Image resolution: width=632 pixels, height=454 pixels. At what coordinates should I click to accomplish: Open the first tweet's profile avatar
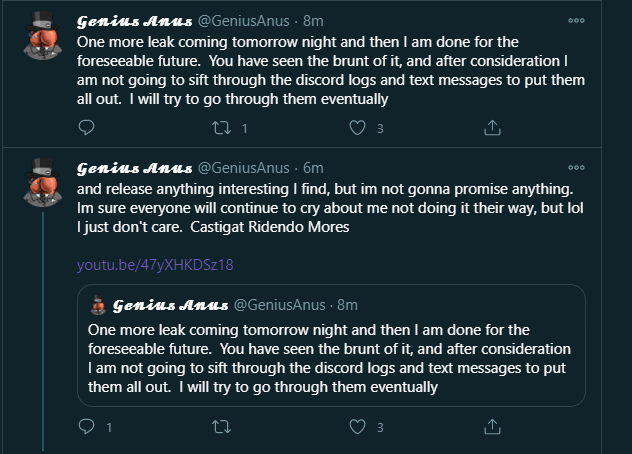43,35
